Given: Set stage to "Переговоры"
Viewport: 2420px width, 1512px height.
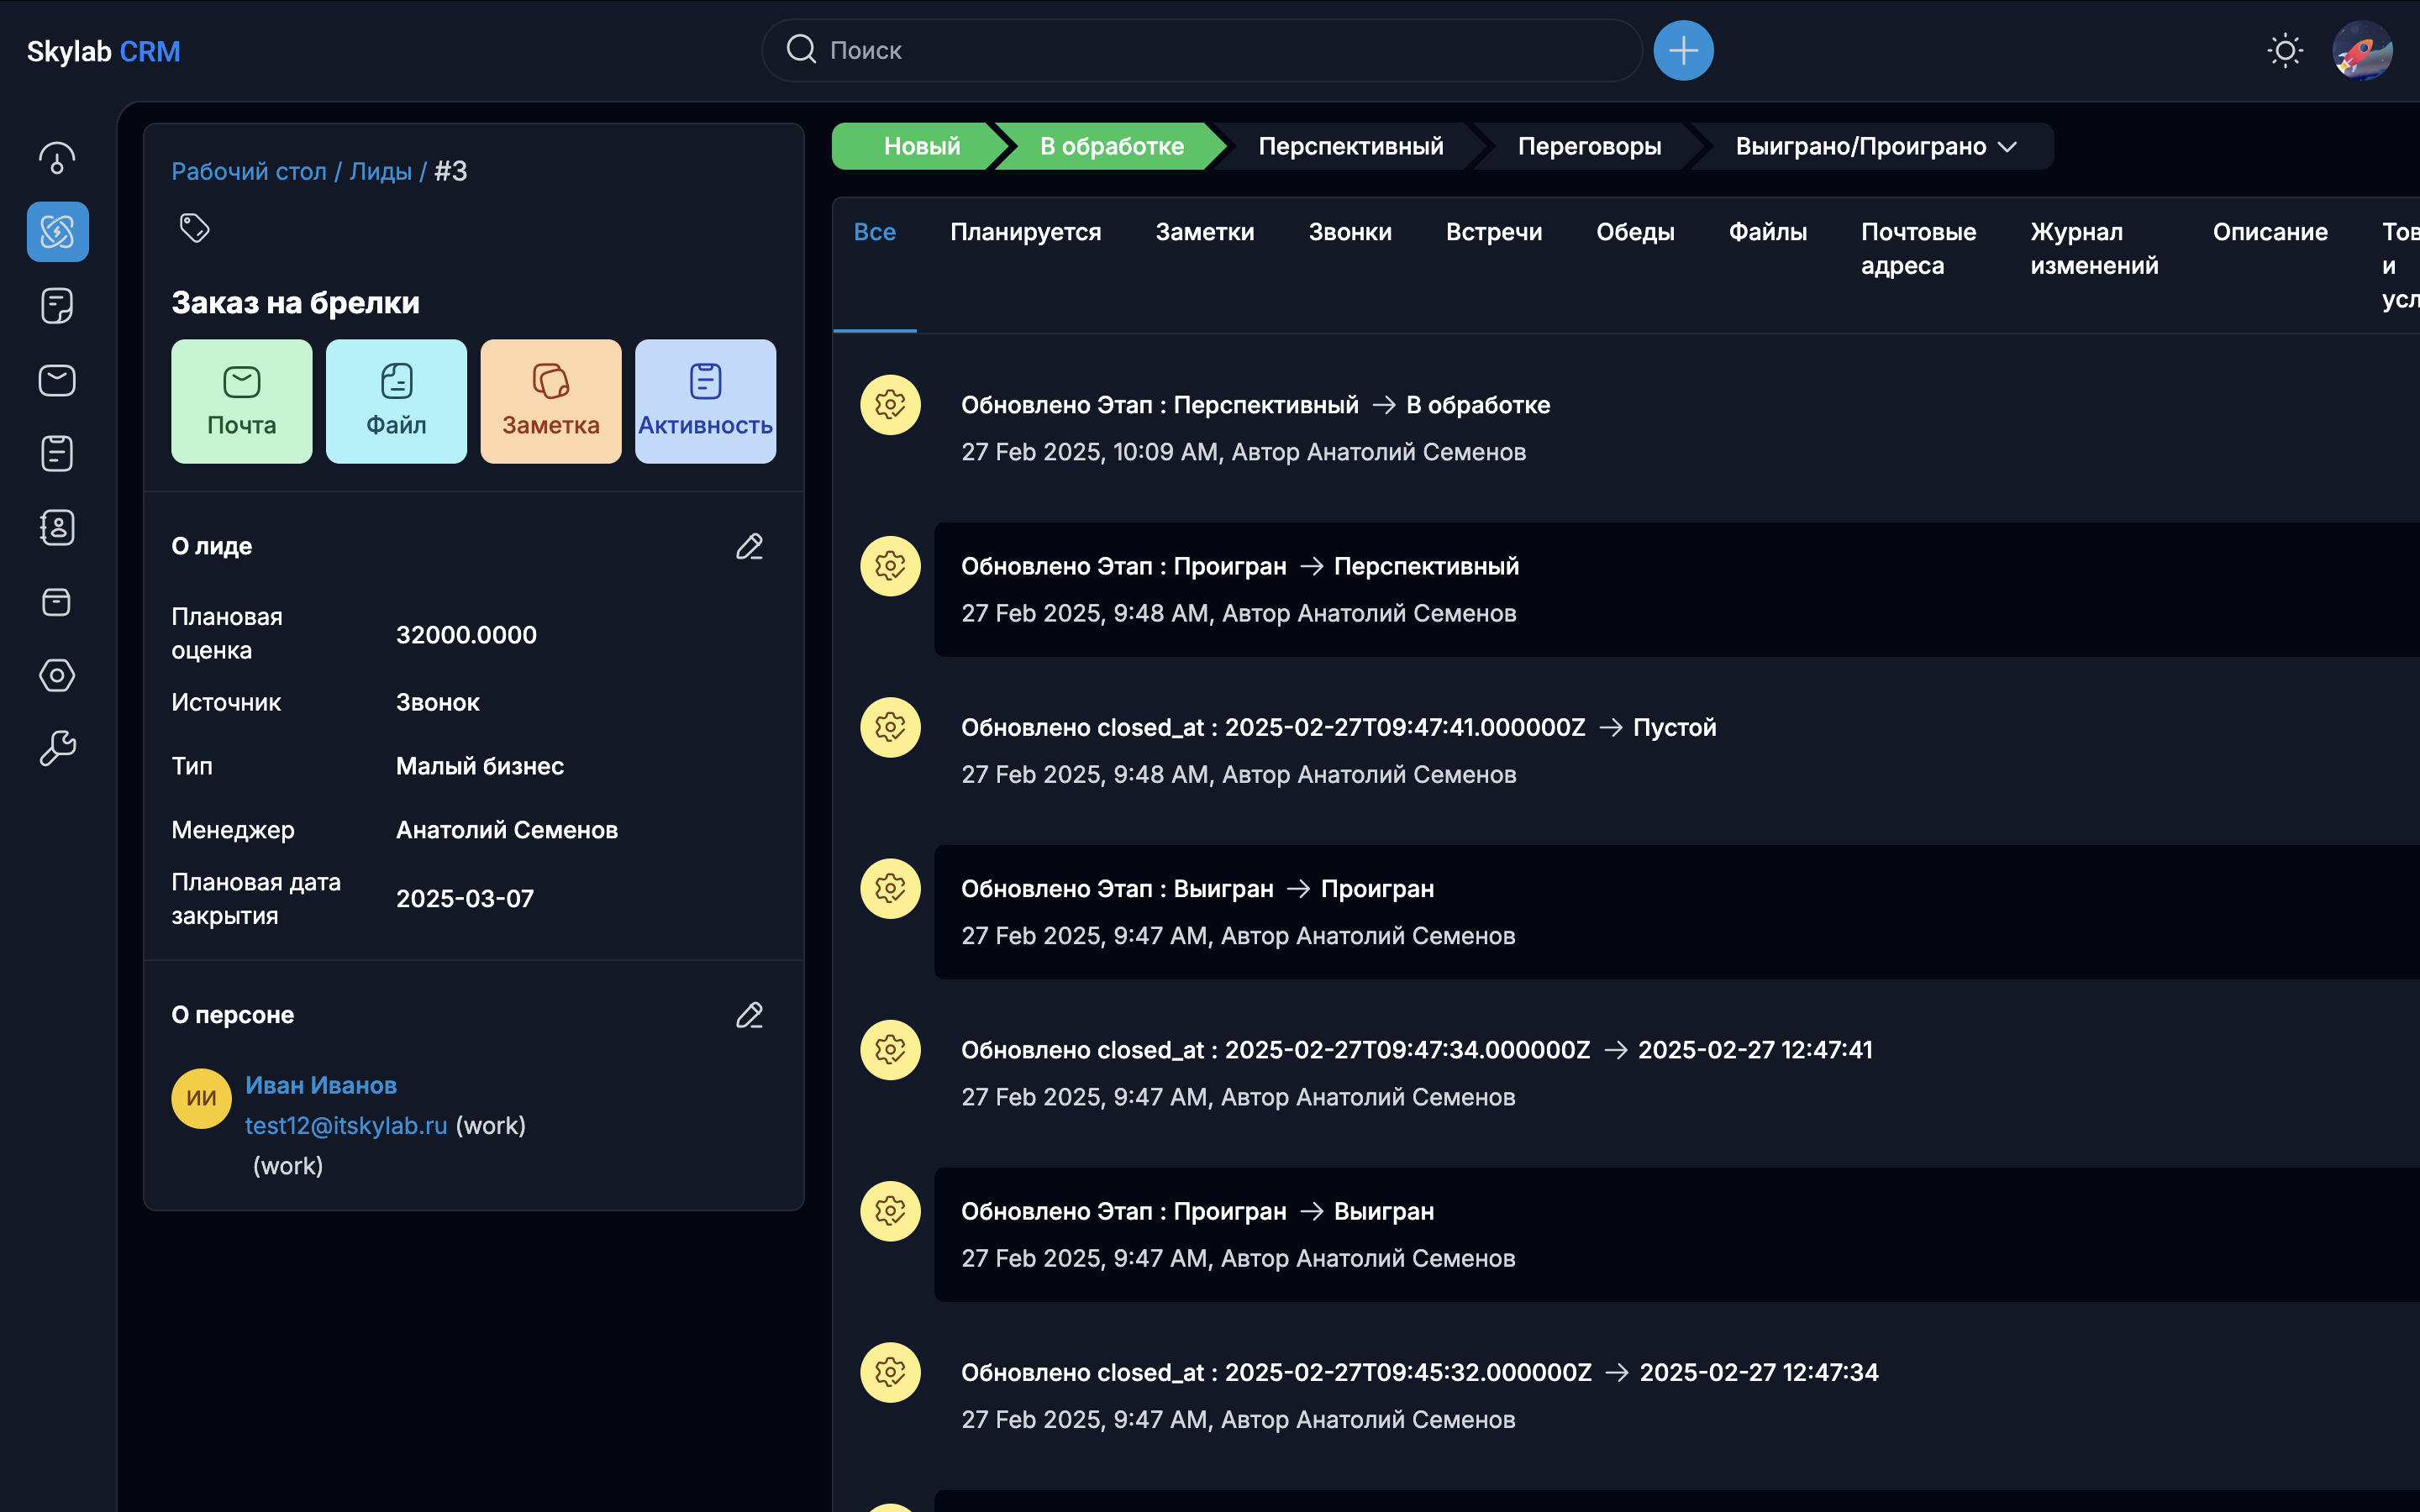Looking at the screenshot, I should click(1589, 146).
